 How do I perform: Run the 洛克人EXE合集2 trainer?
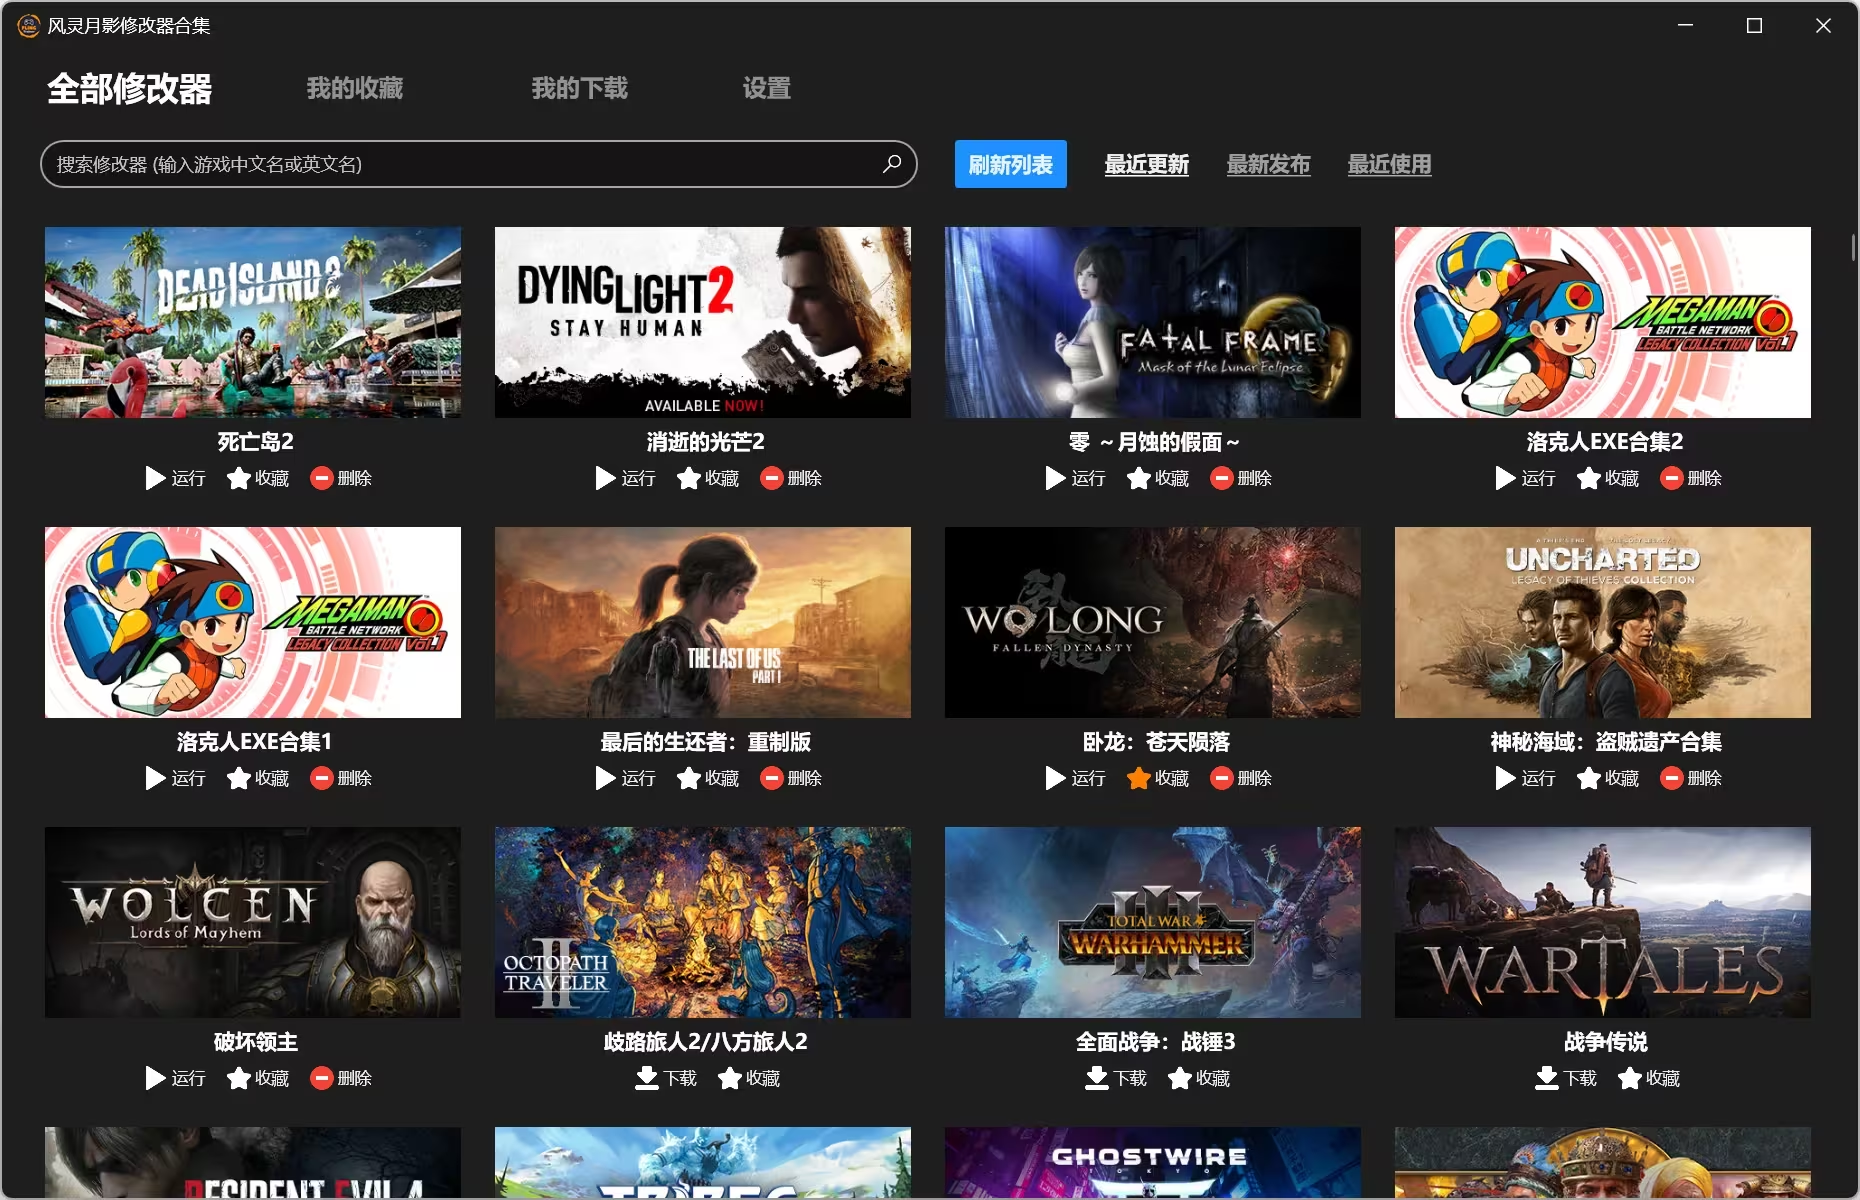(1526, 478)
